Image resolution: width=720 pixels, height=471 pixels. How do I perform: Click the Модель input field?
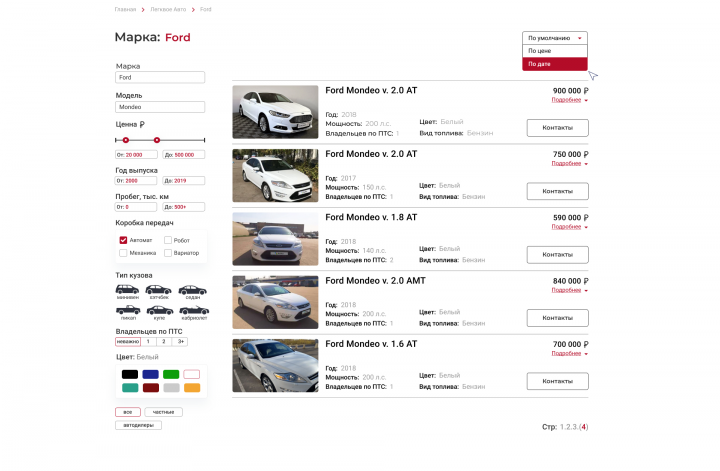point(160,107)
